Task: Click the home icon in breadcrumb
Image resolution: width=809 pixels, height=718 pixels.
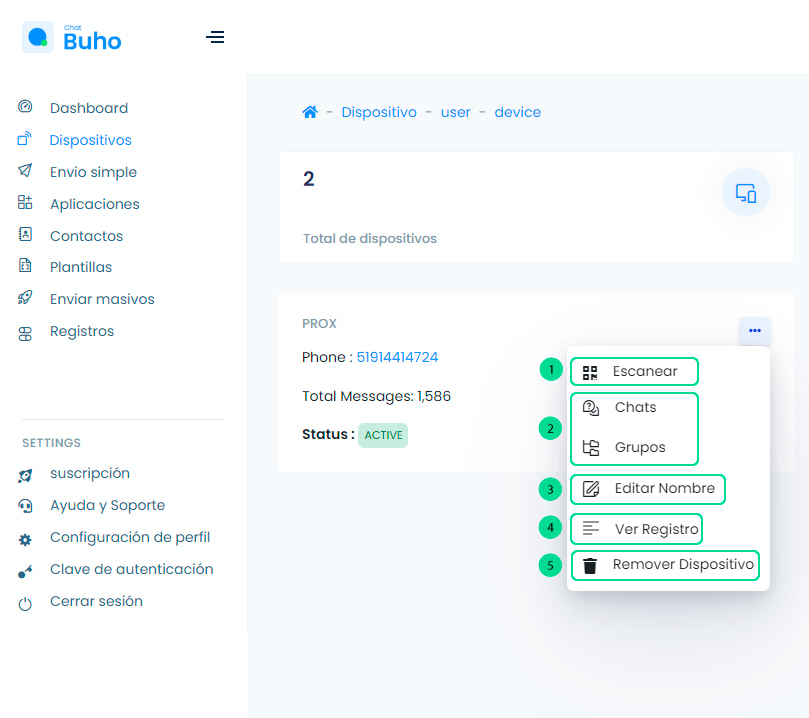Action: click(310, 112)
